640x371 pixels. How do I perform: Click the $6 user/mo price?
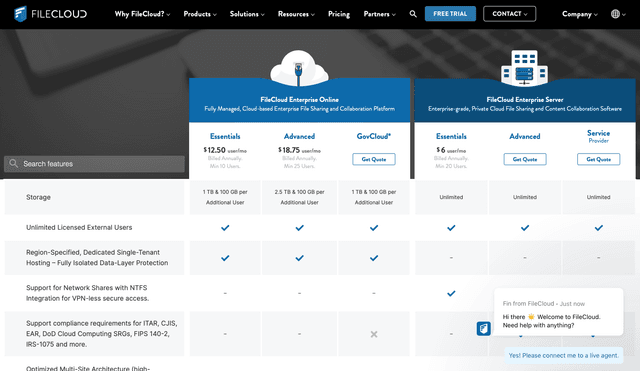(x=451, y=150)
